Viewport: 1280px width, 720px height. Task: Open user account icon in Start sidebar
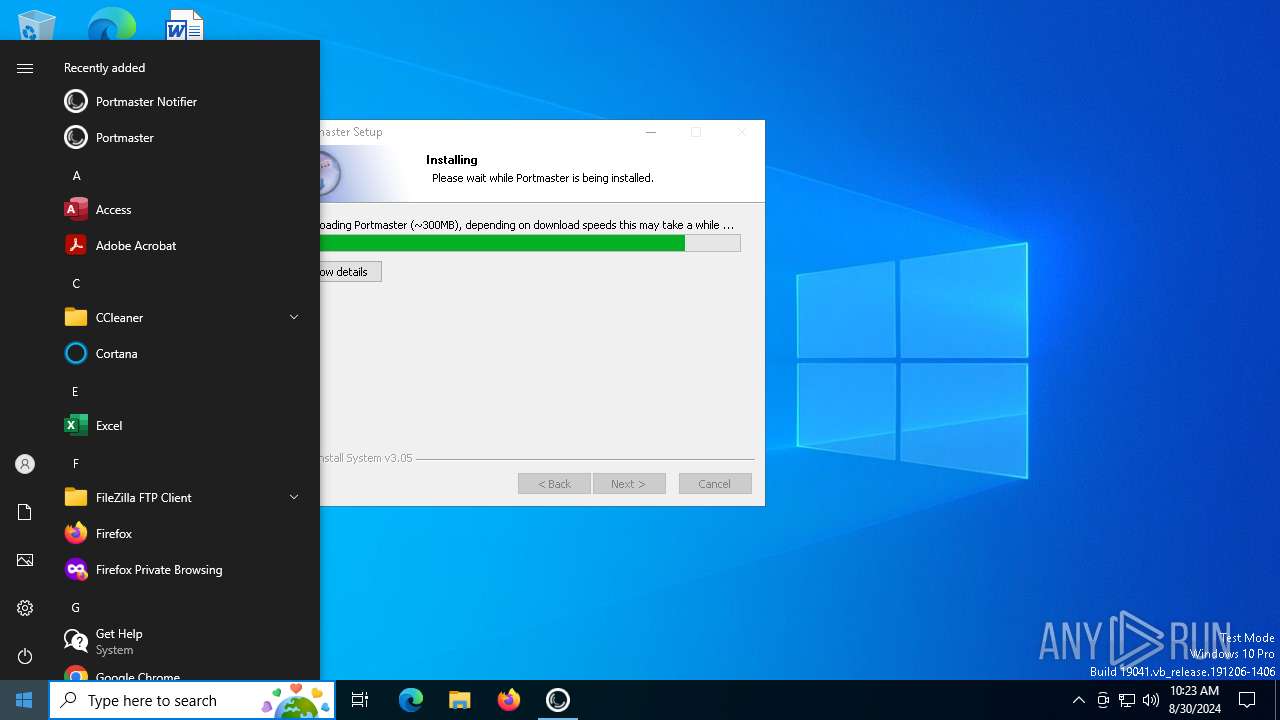tap(25, 464)
